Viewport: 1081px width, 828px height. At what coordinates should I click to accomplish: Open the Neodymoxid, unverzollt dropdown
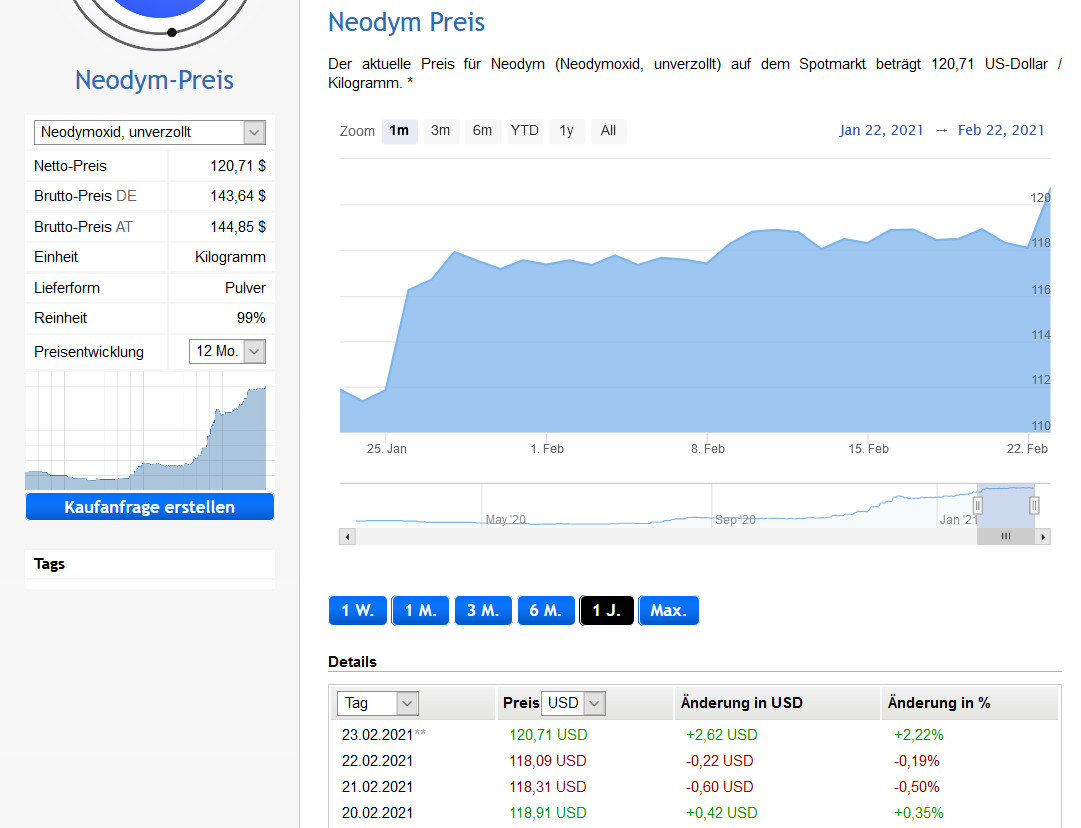tap(150, 132)
